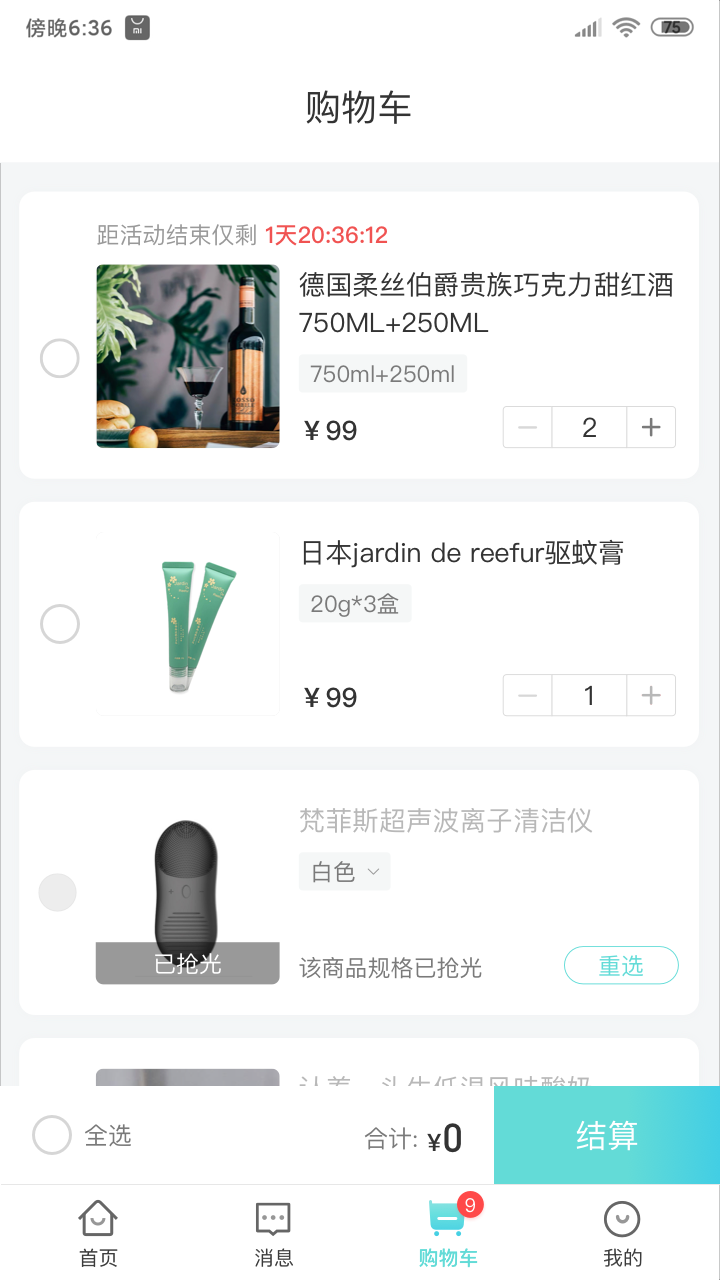Increase mosquito balm quantity with plus
Screen dimensions: 720x1280
click(651, 696)
